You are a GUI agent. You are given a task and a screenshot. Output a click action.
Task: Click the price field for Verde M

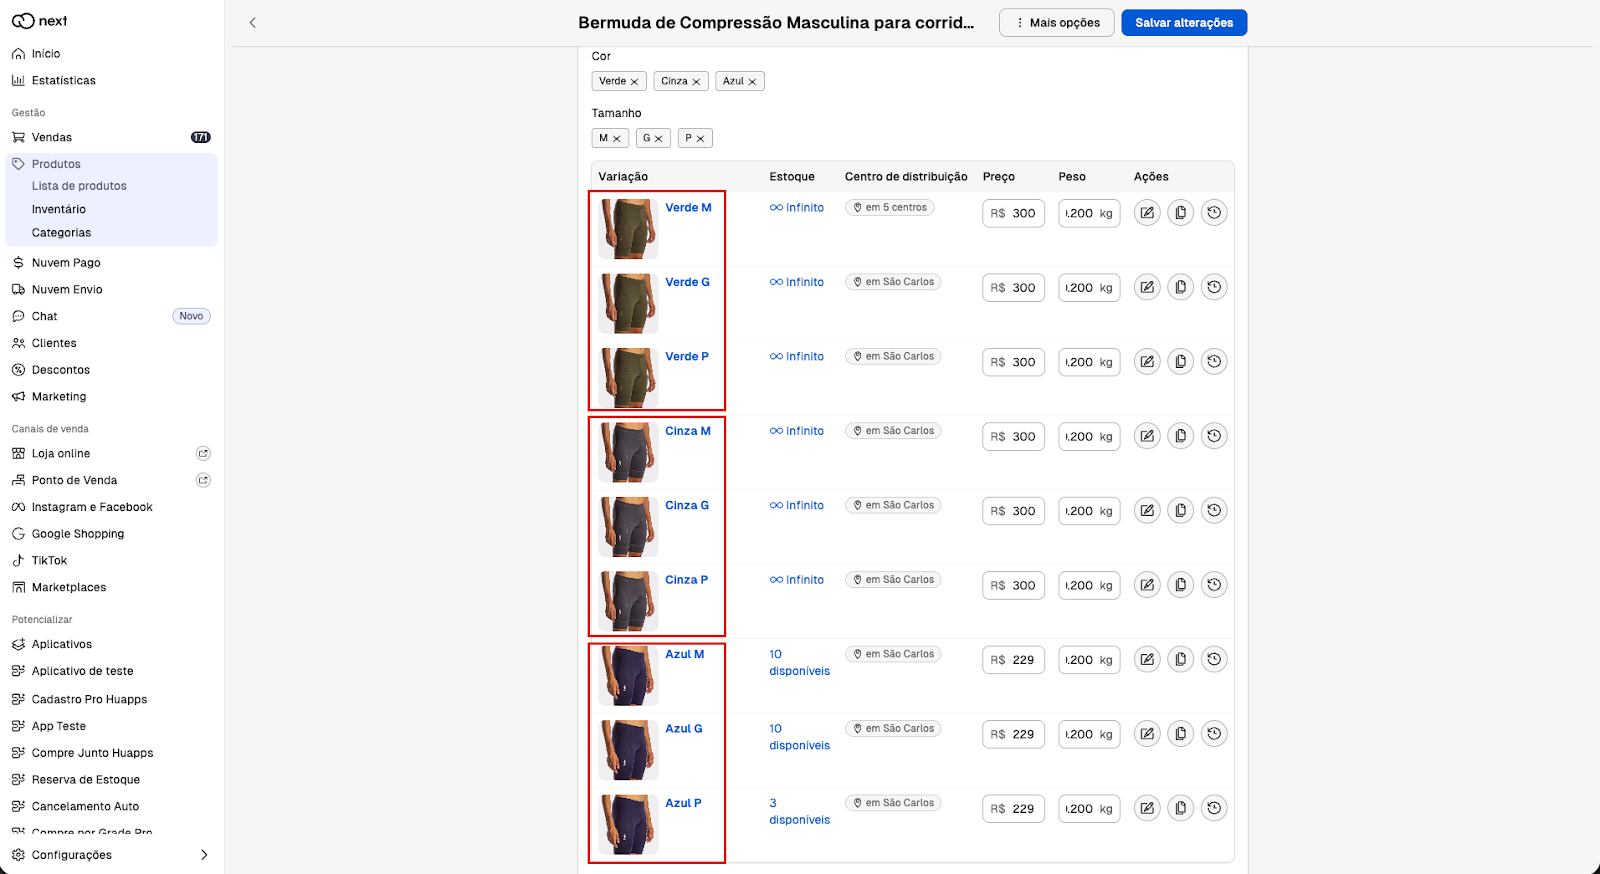(1013, 214)
